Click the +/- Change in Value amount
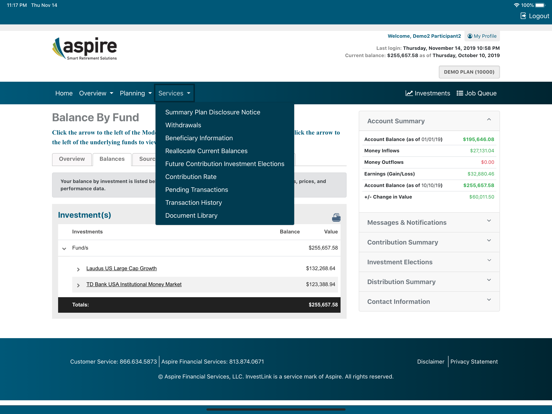Viewport: 552px width, 414px height. pyautogui.click(x=482, y=197)
